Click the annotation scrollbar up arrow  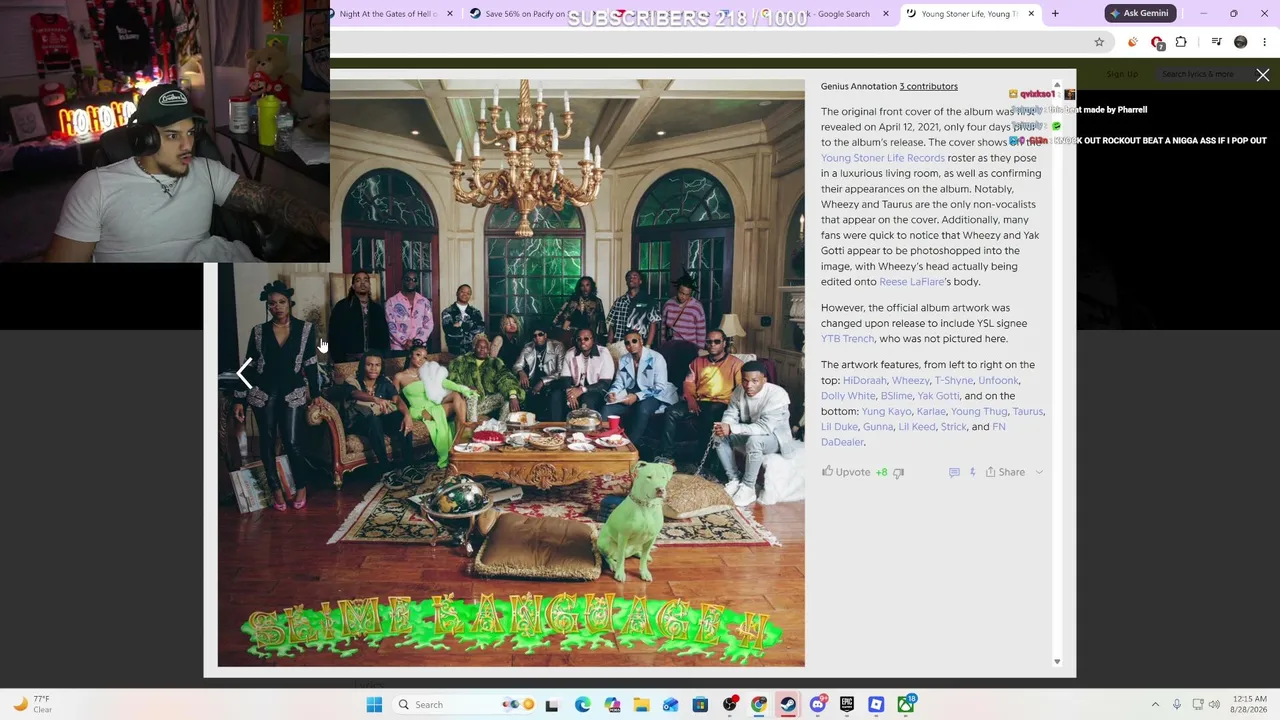[1057, 86]
